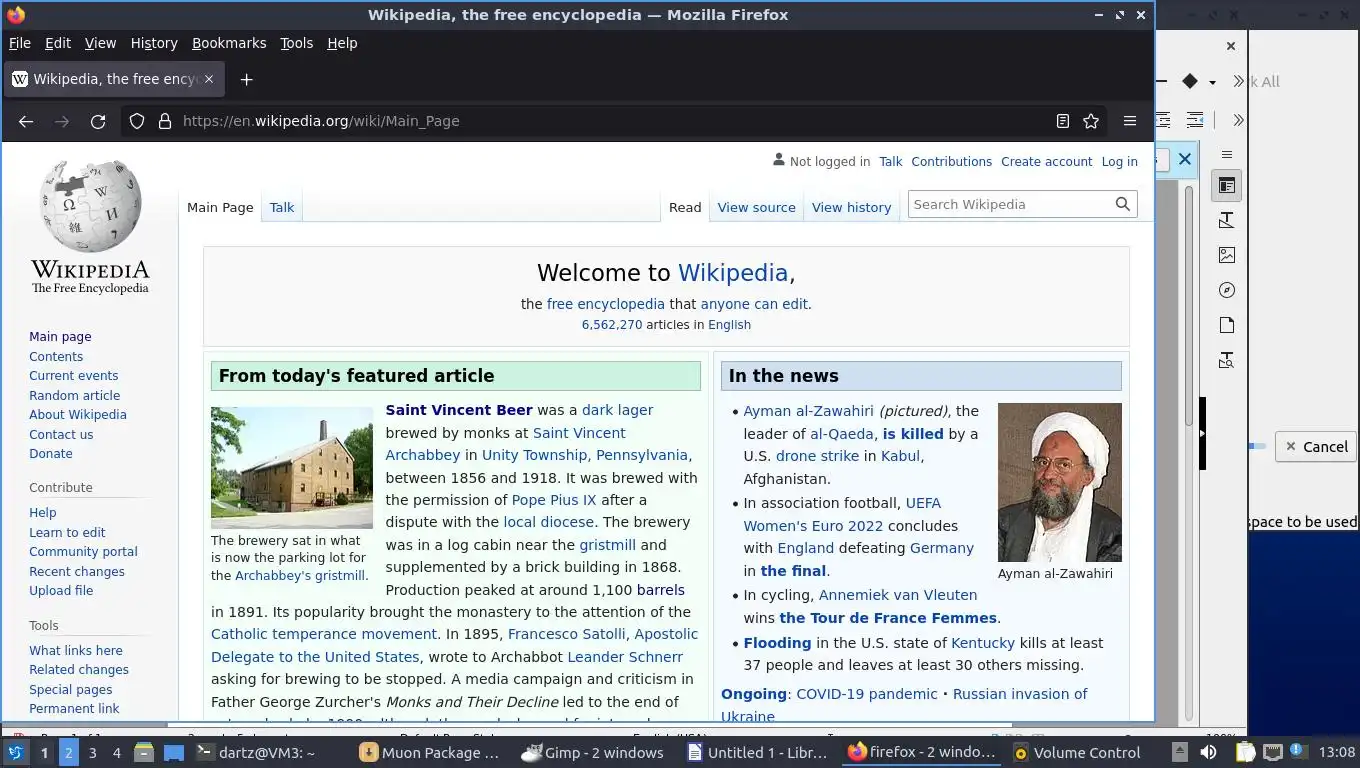
Task: Open Current events in sidebar
Action: point(73,375)
